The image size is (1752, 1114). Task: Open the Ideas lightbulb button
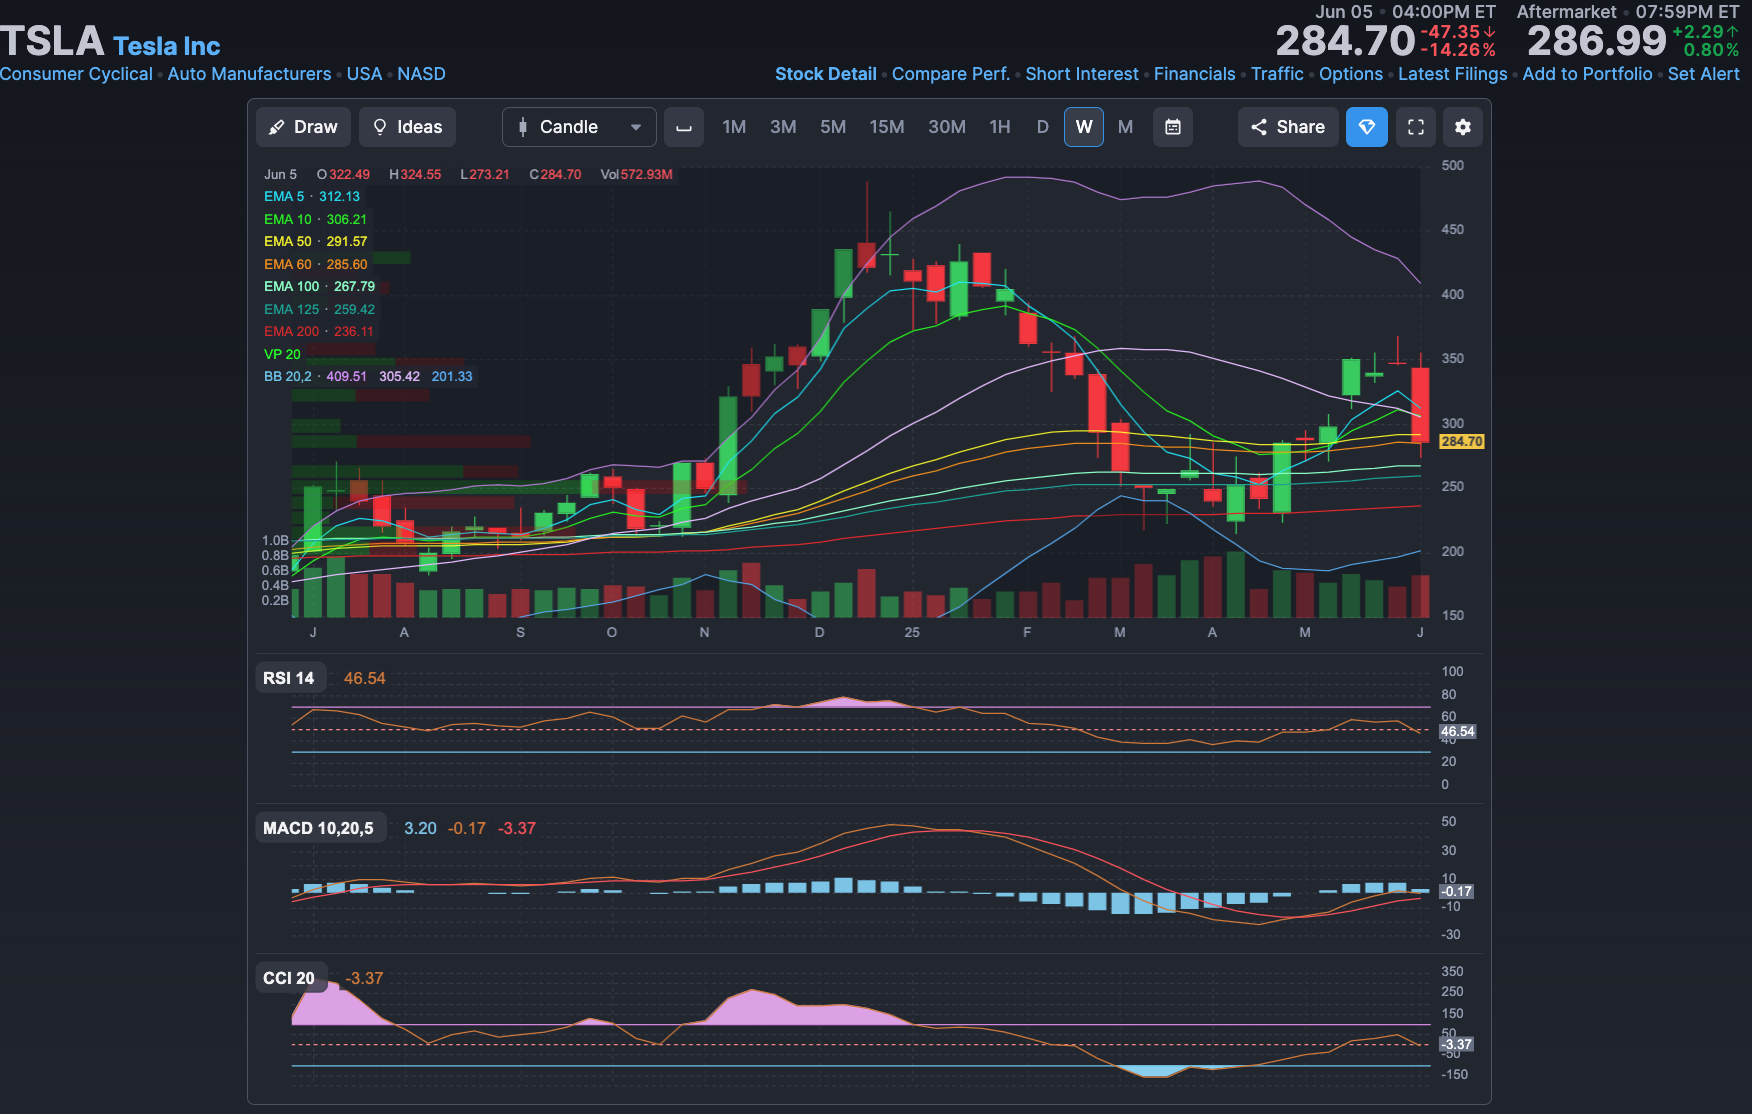[x=407, y=127]
